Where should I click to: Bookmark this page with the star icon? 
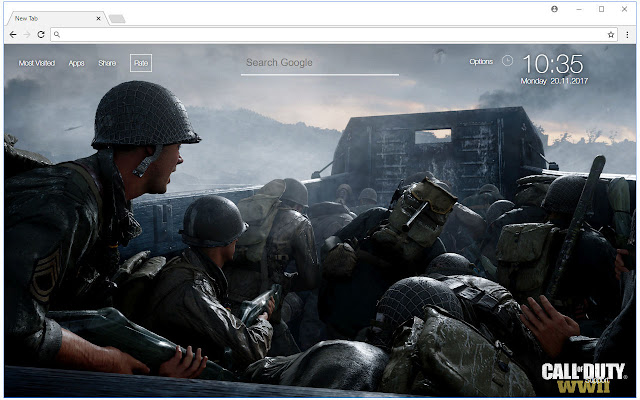click(611, 35)
